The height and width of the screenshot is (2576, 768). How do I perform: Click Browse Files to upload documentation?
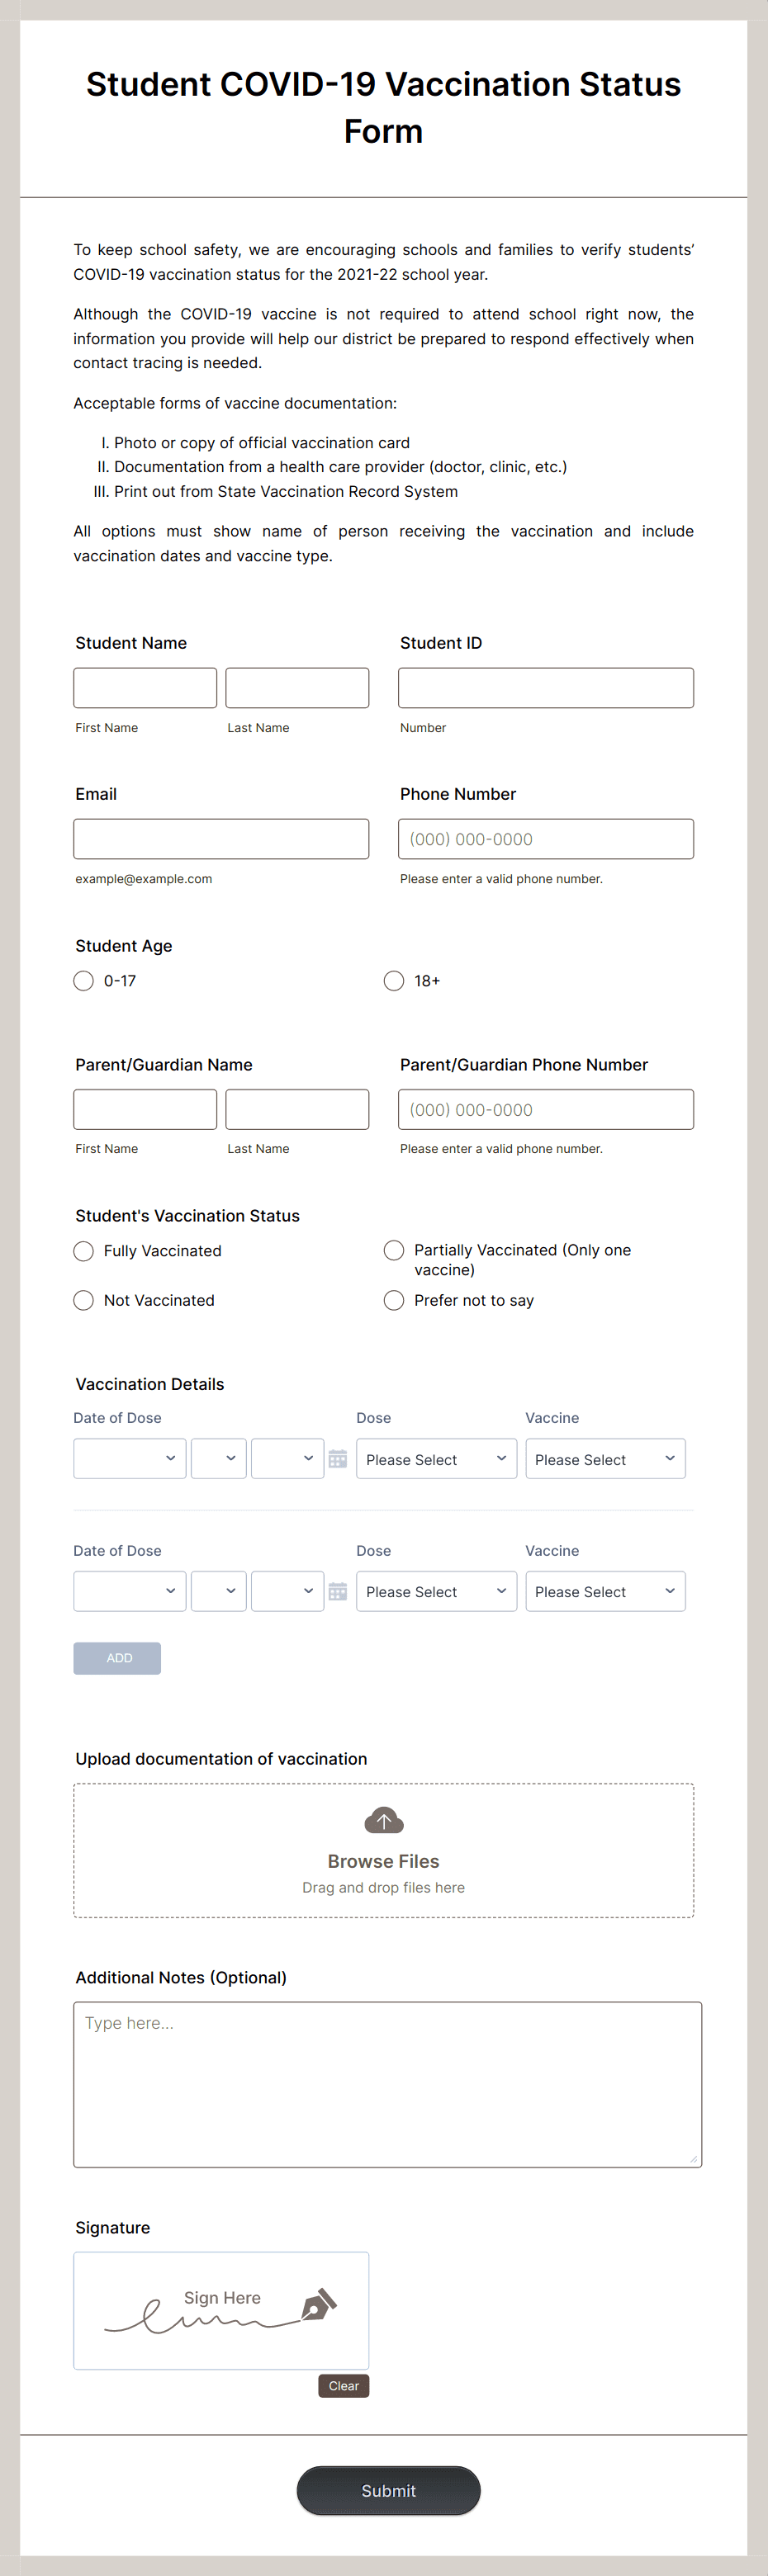click(383, 1861)
